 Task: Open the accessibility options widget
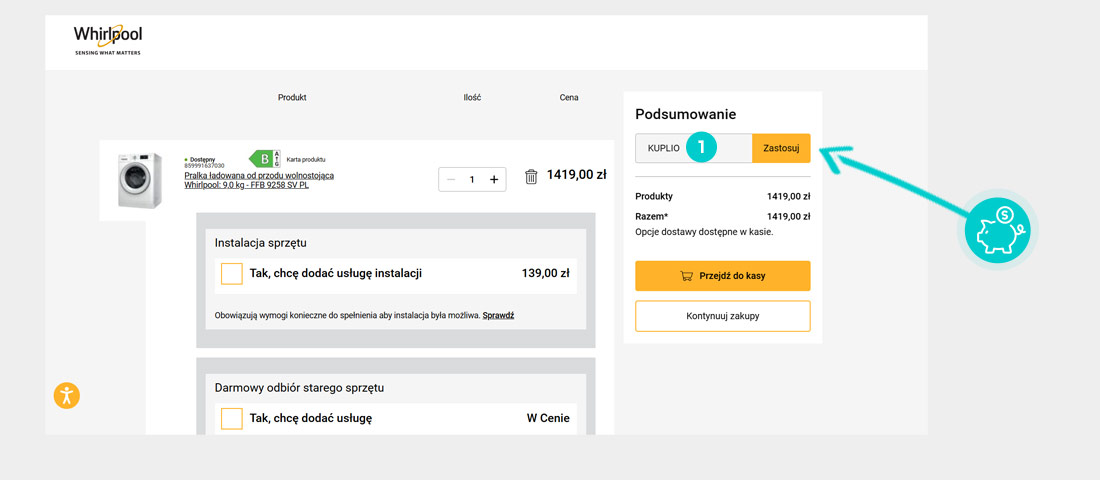point(67,395)
